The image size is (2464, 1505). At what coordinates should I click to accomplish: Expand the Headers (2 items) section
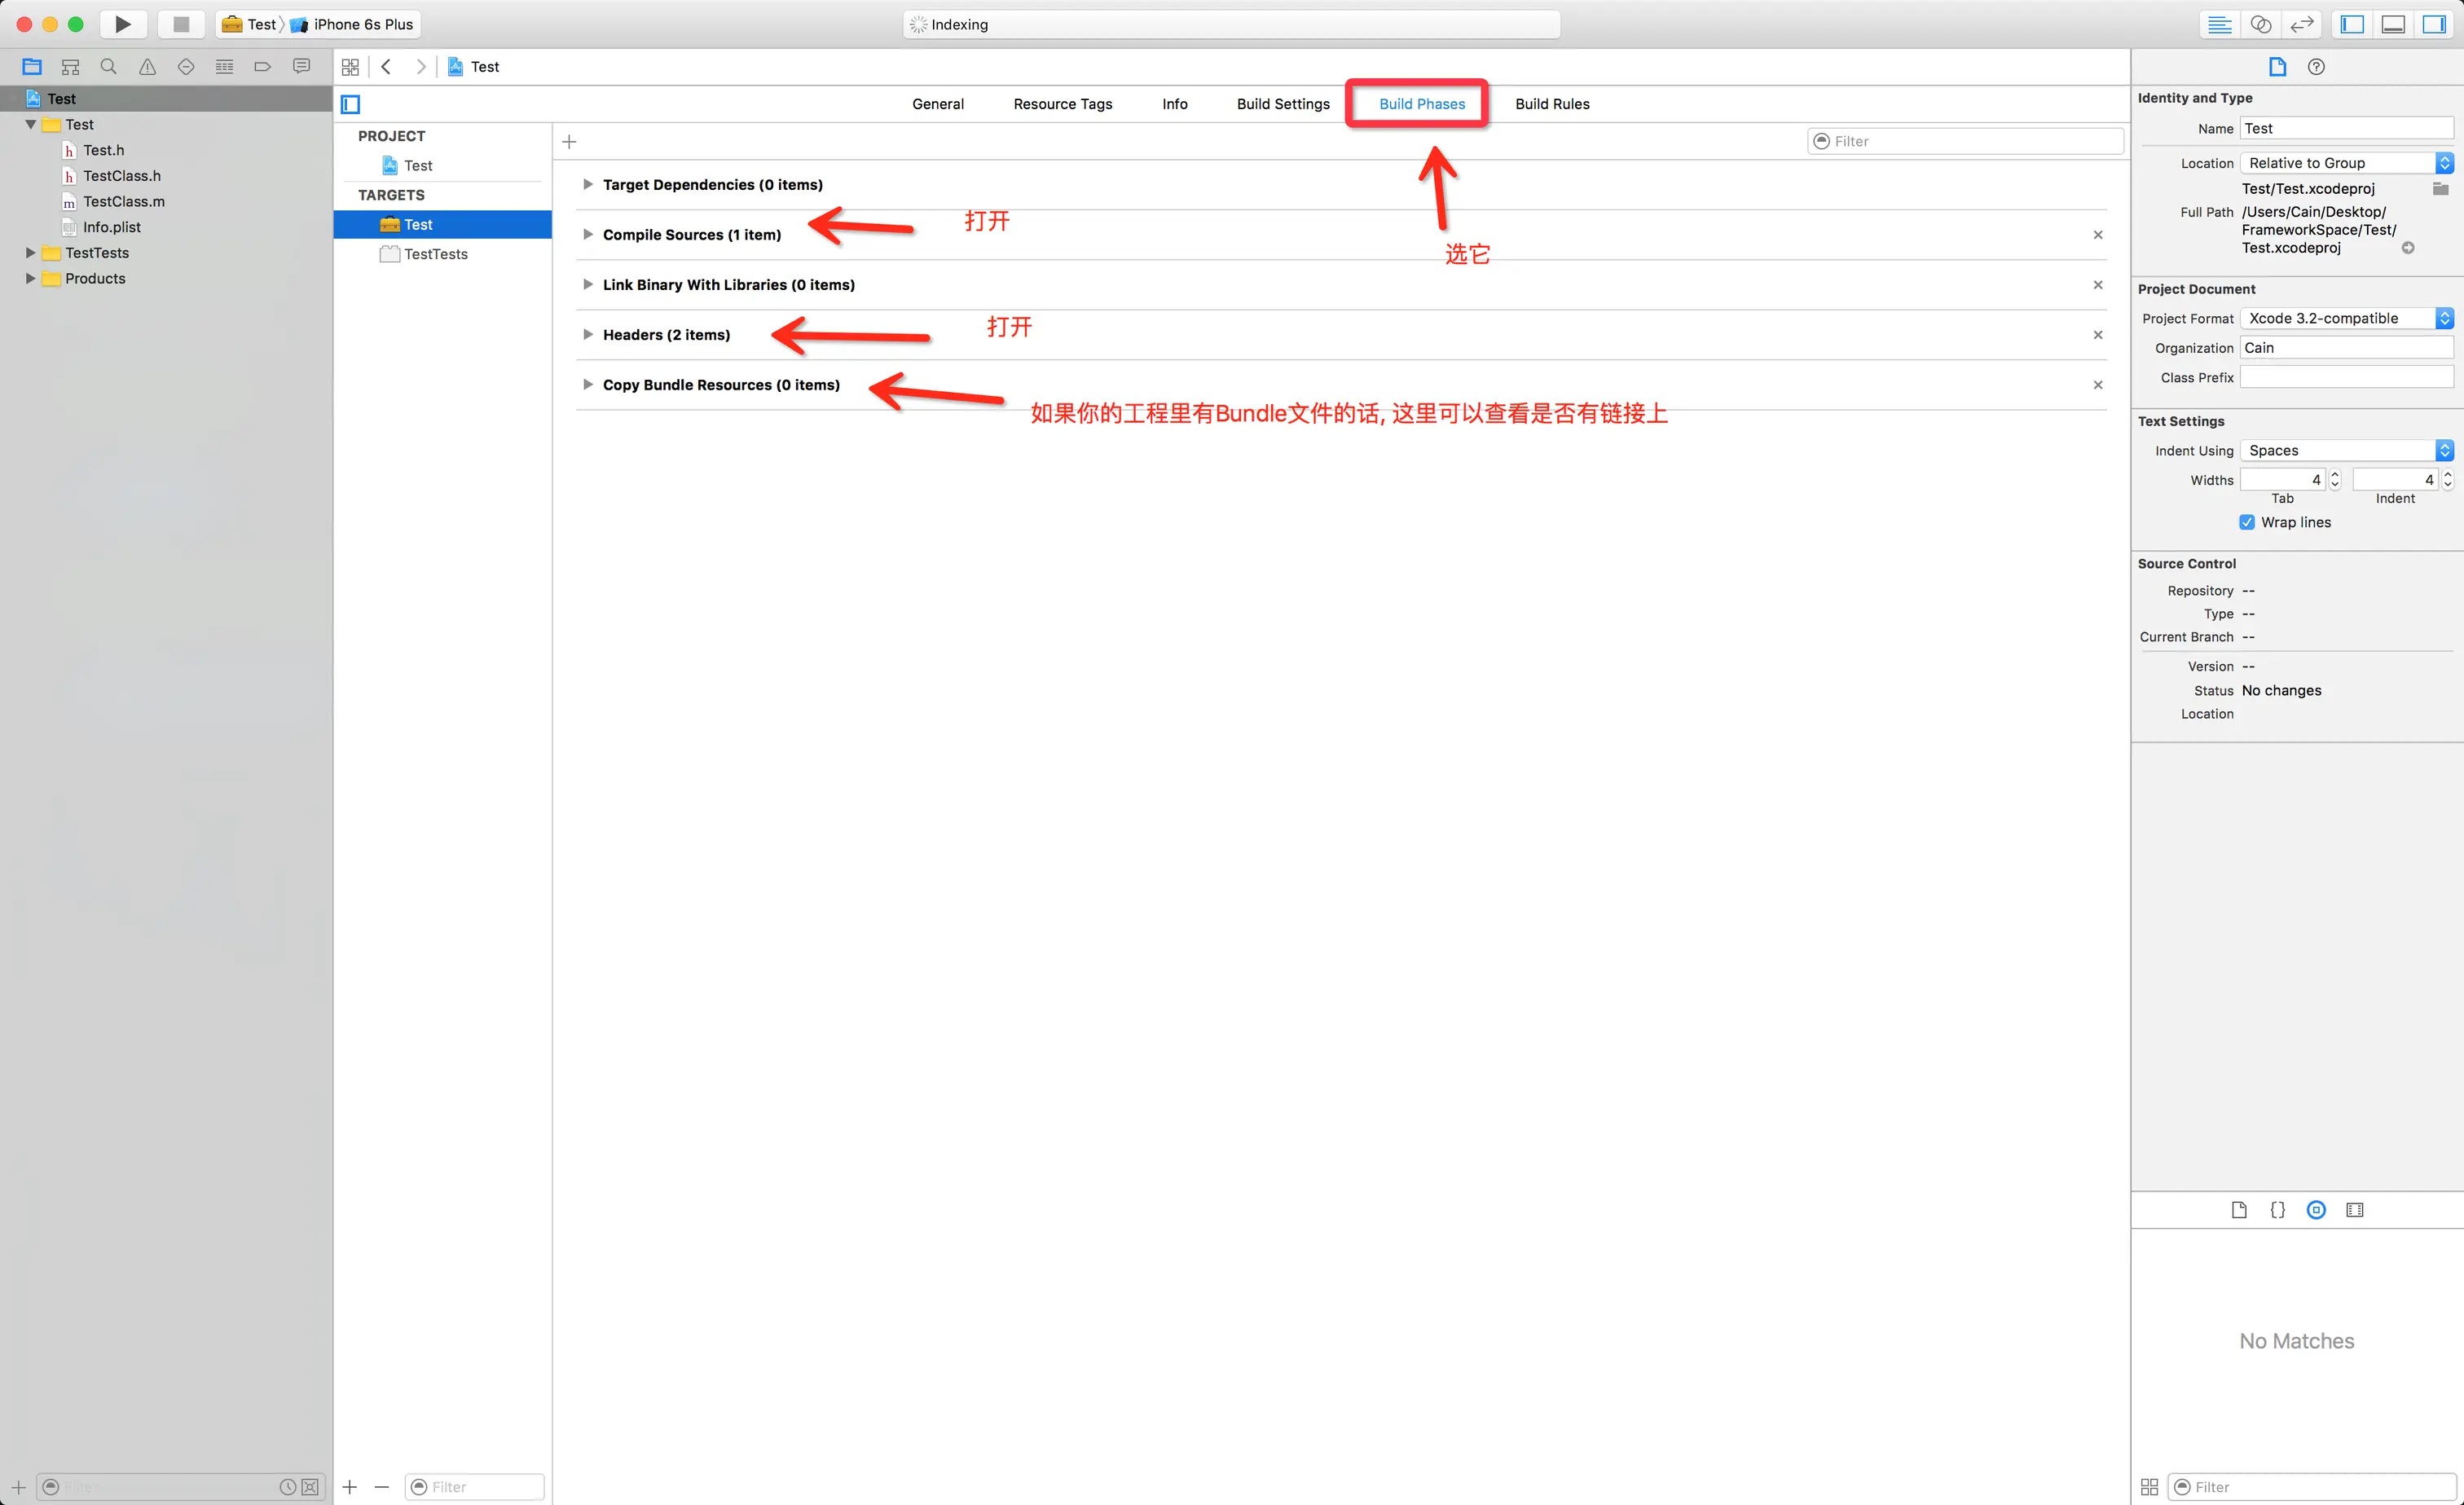coord(588,334)
